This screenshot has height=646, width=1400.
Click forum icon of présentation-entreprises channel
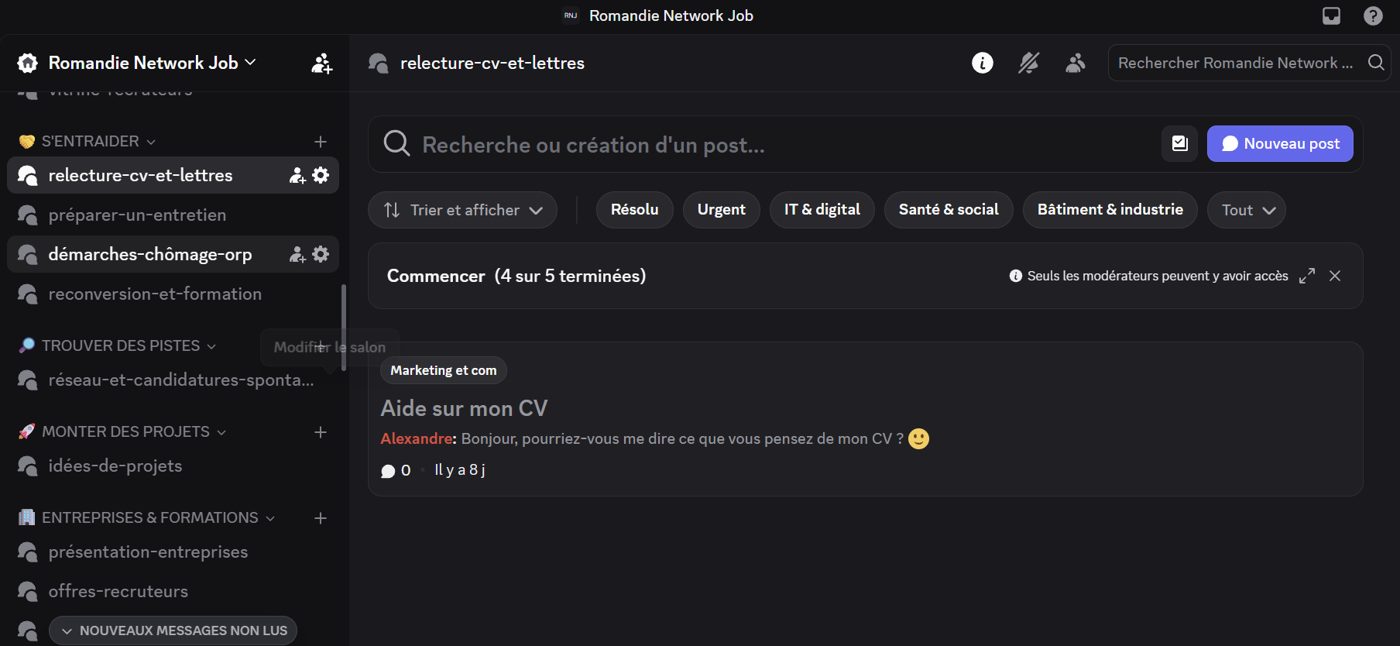(27, 552)
